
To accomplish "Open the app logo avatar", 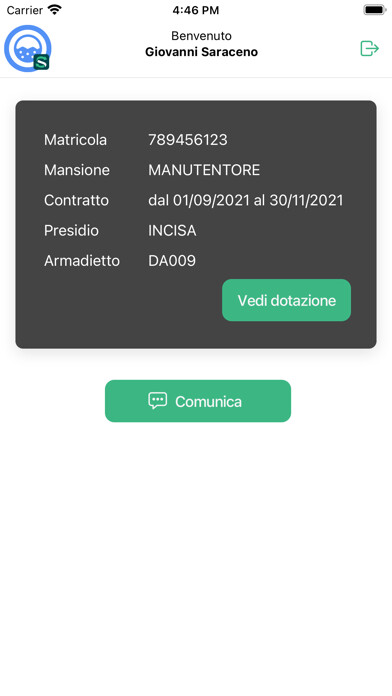I will pos(28,48).
